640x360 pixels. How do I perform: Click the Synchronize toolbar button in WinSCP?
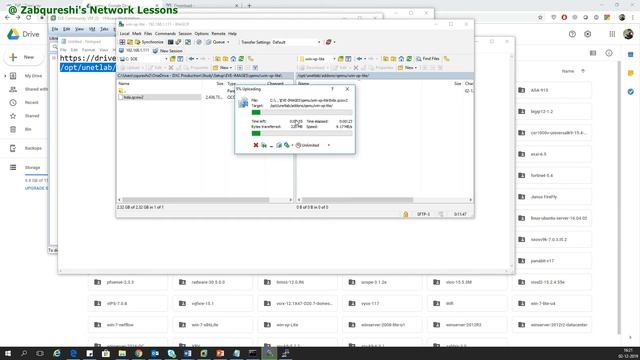(x=149, y=42)
